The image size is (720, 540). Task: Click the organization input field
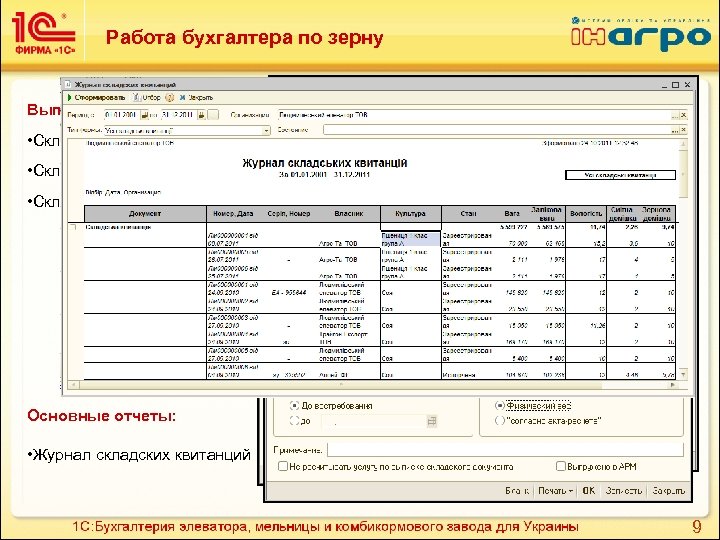point(474,115)
